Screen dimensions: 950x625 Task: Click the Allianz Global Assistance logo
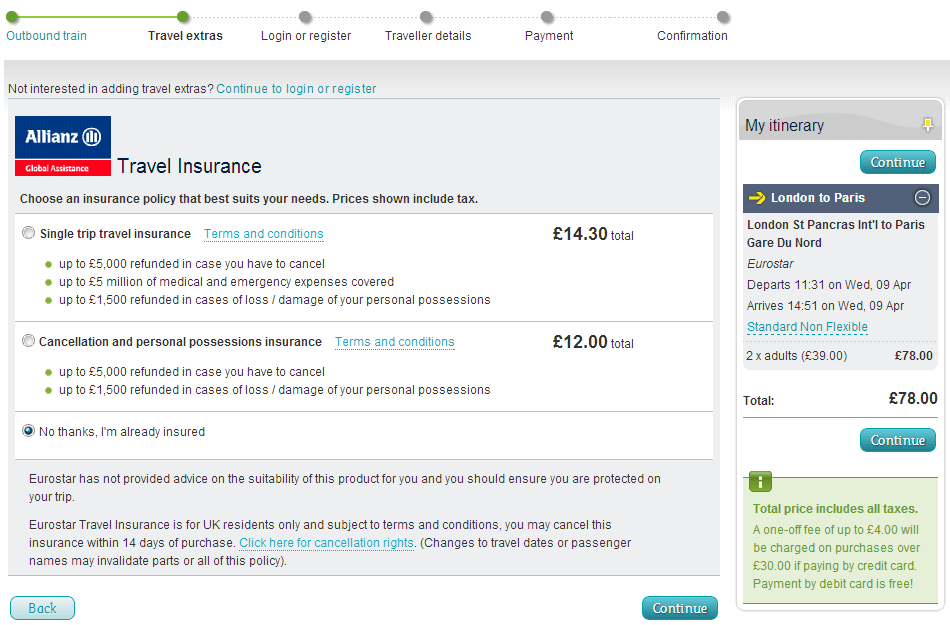63,146
